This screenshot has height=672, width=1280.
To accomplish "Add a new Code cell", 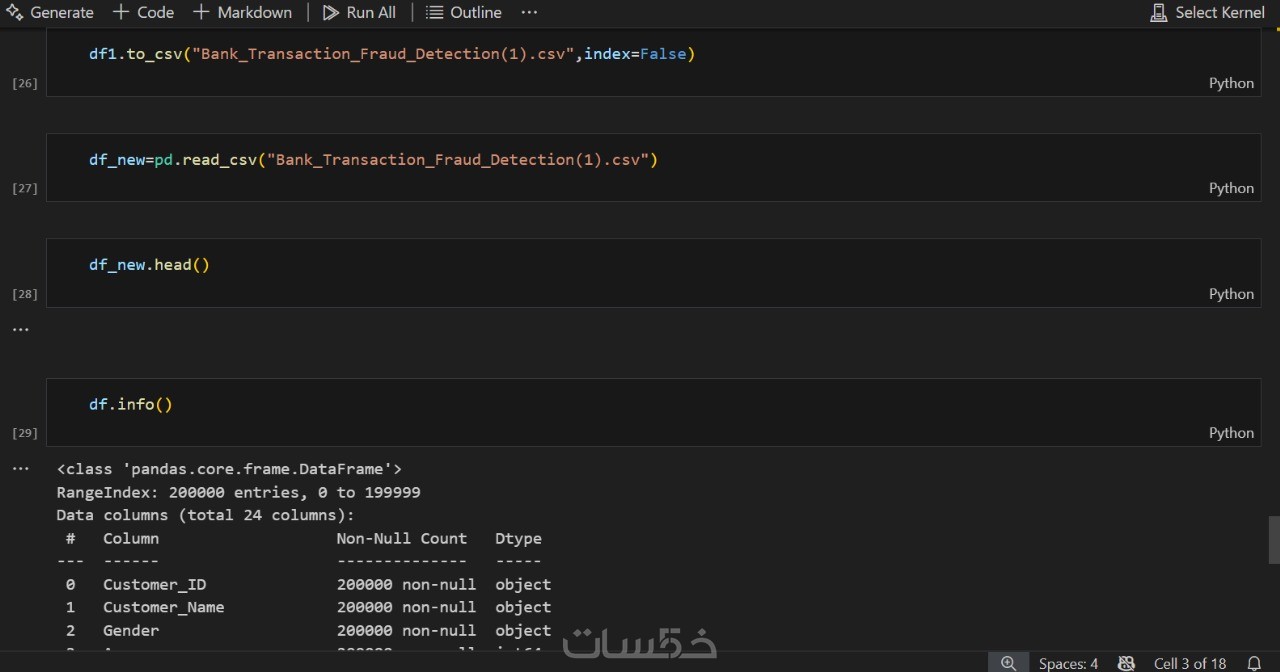I will (x=143, y=12).
